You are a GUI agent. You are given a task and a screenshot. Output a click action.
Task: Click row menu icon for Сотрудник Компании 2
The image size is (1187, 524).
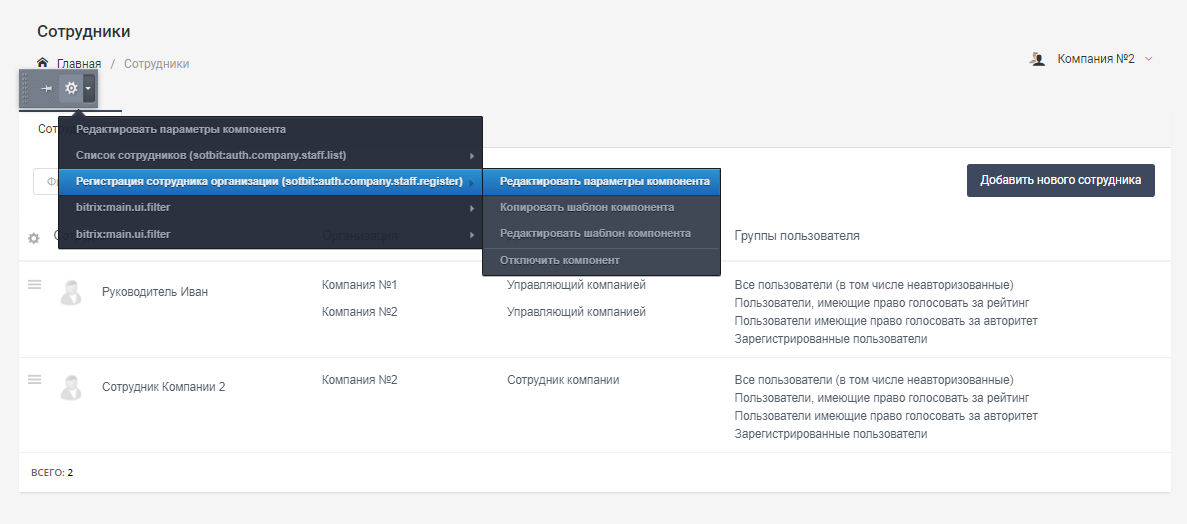[x=34, y=379]
